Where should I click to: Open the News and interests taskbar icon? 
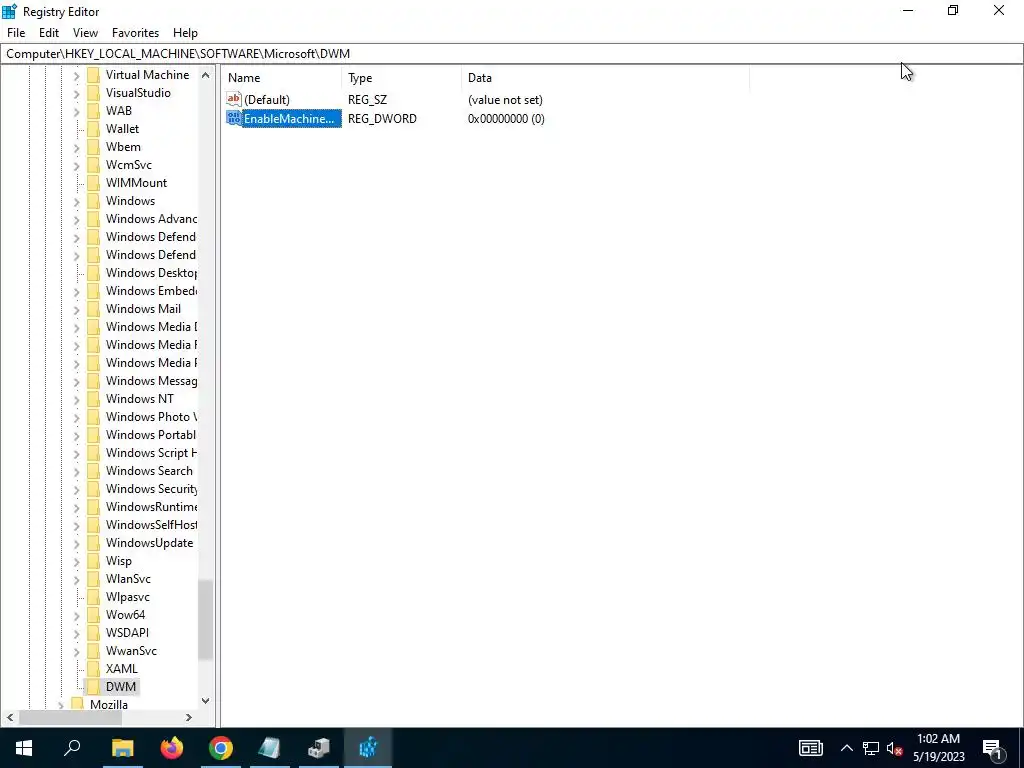pyautogui.click(x=810, y=748)
